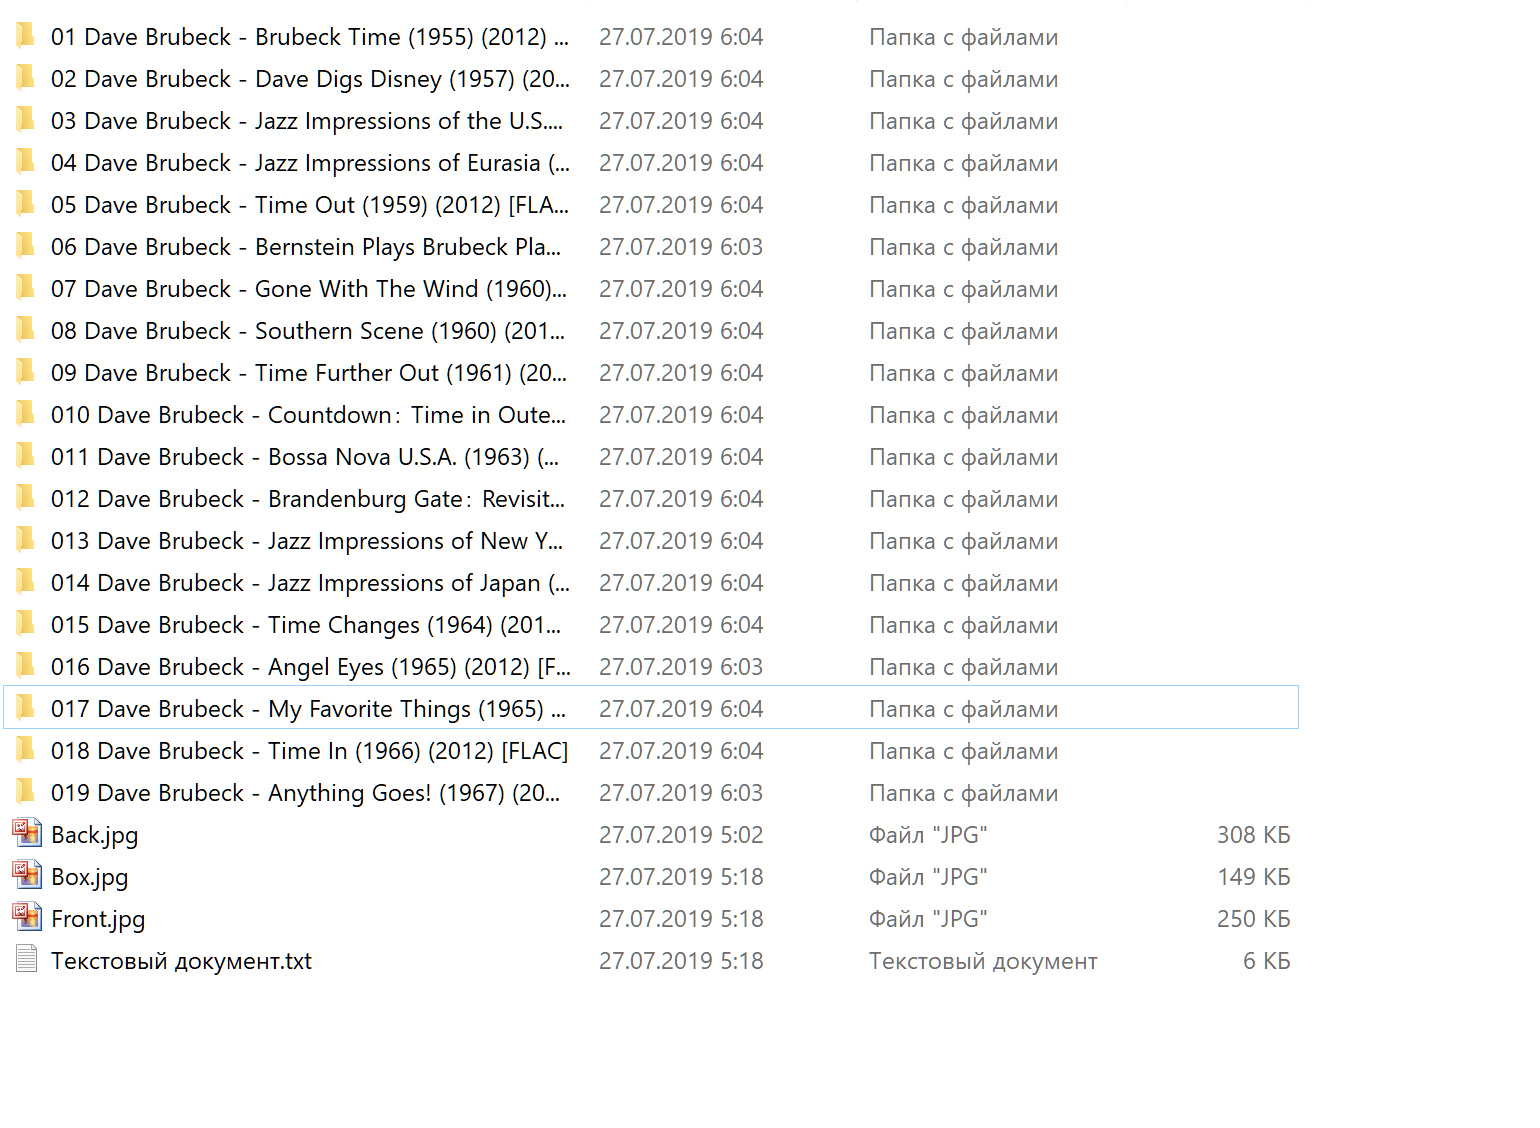Select folder name '05 Dave Brubeck - Time Out (1959)'
1540x1128 pixels.
[x=310, y=205]
